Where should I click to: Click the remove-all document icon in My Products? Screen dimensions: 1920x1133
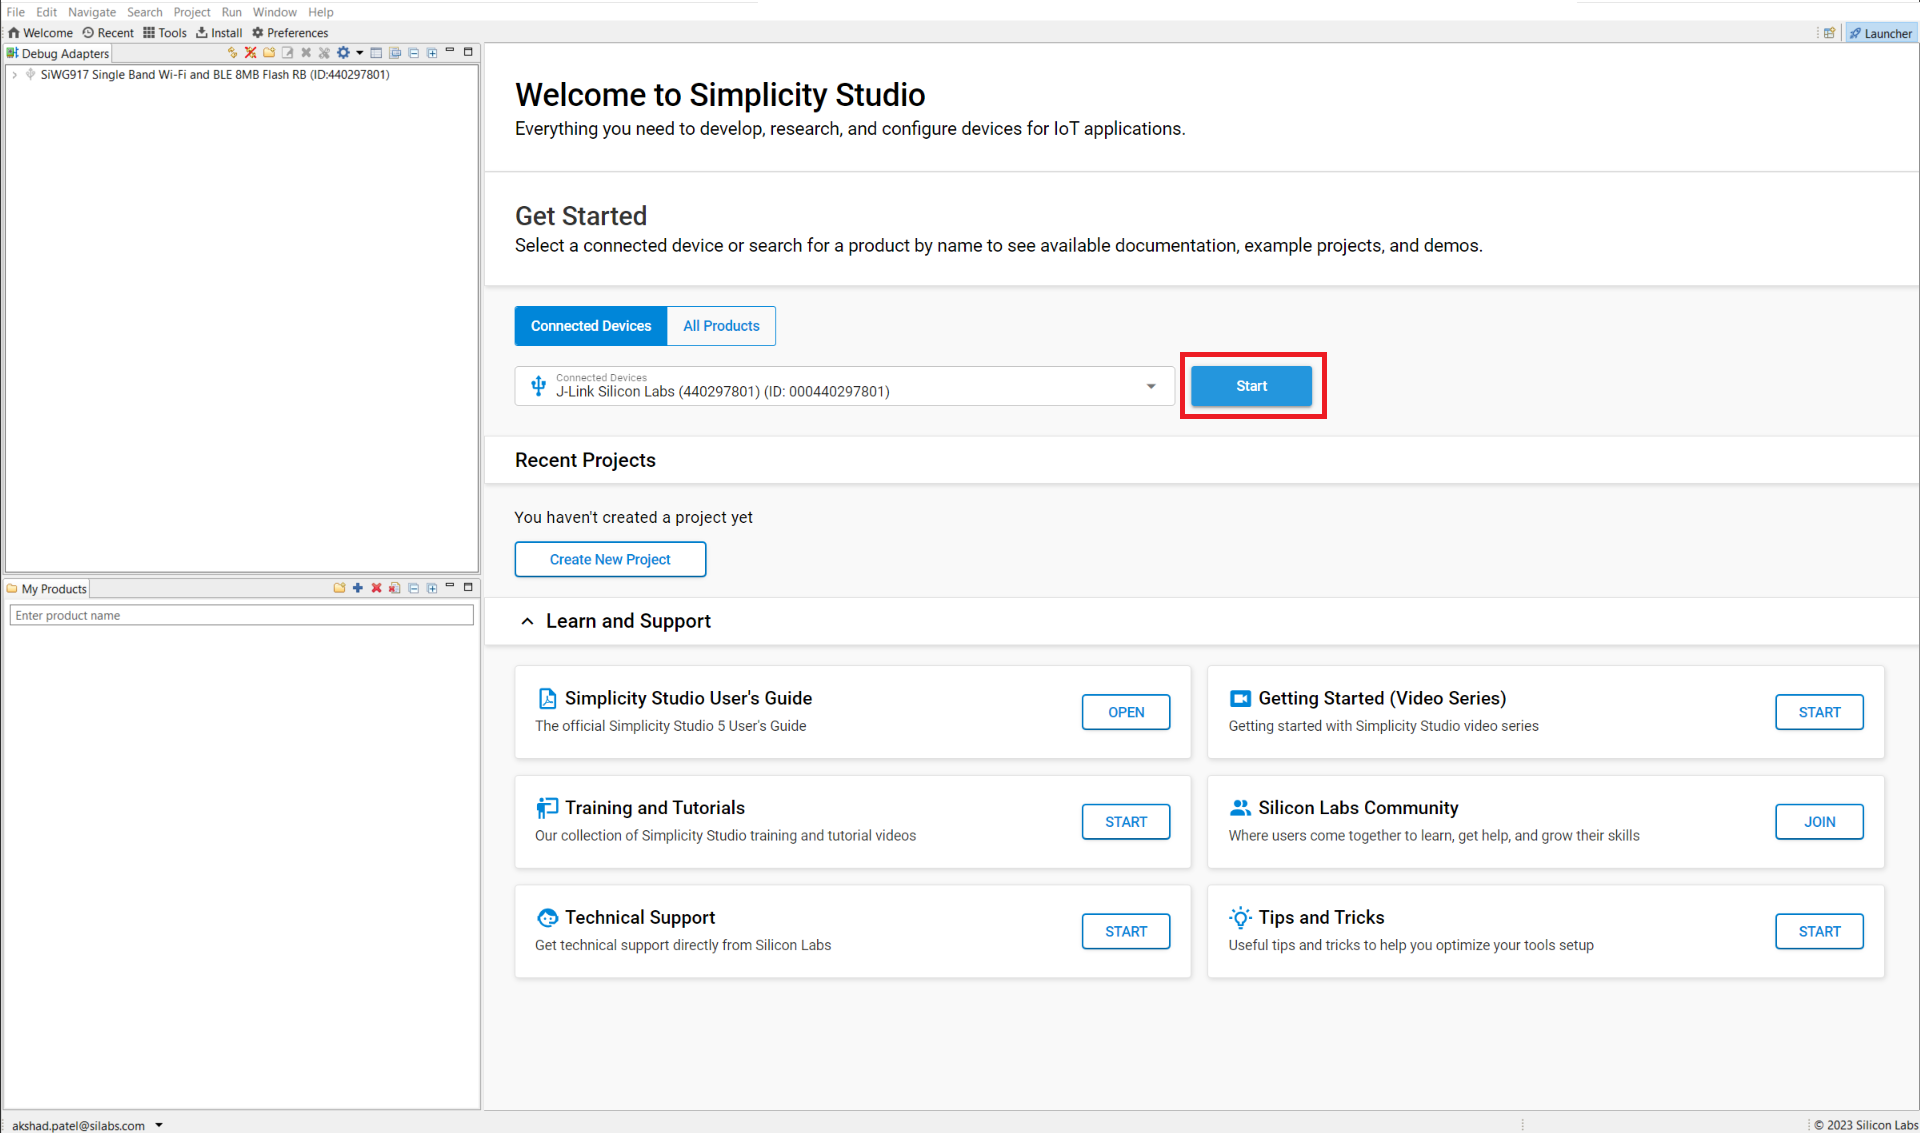[x=395, y=588]
